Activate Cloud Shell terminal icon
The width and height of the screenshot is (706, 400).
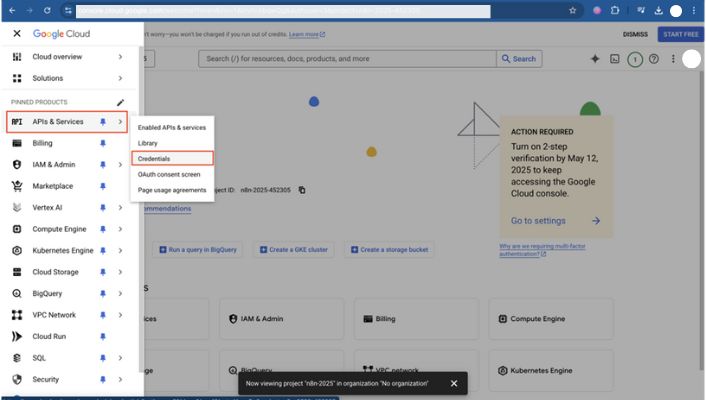(615, 59)
